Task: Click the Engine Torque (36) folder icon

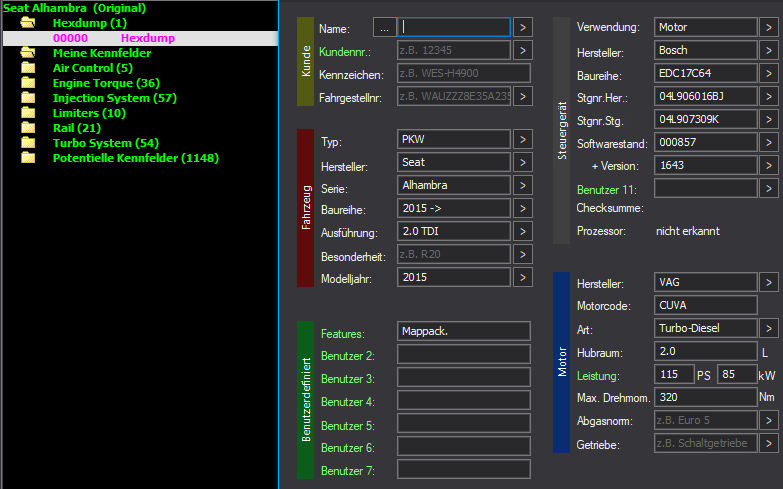Action: click(28, 83)
